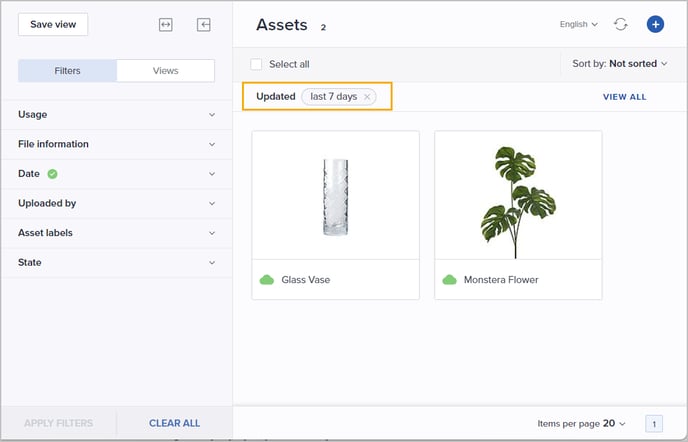Check the Select all checkbox
This screenshot has height=442, width=688.
pos(256,64)
